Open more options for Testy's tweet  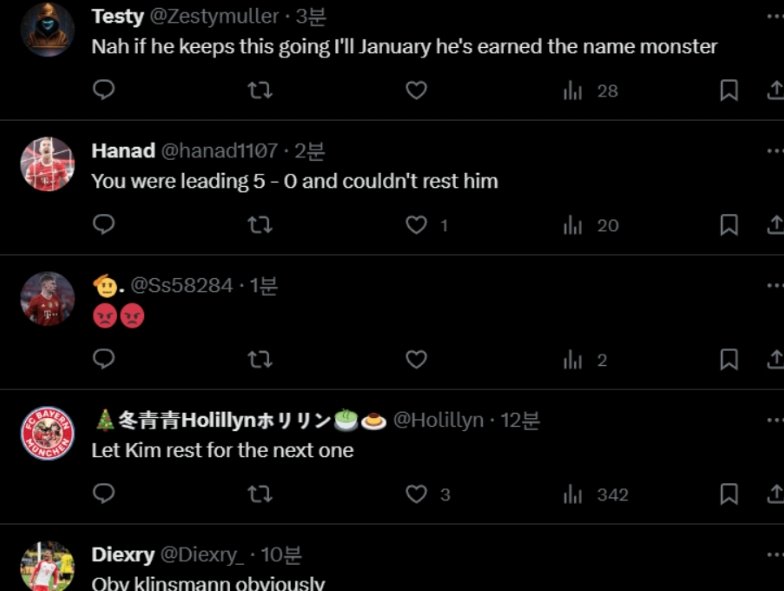point(773,16)
